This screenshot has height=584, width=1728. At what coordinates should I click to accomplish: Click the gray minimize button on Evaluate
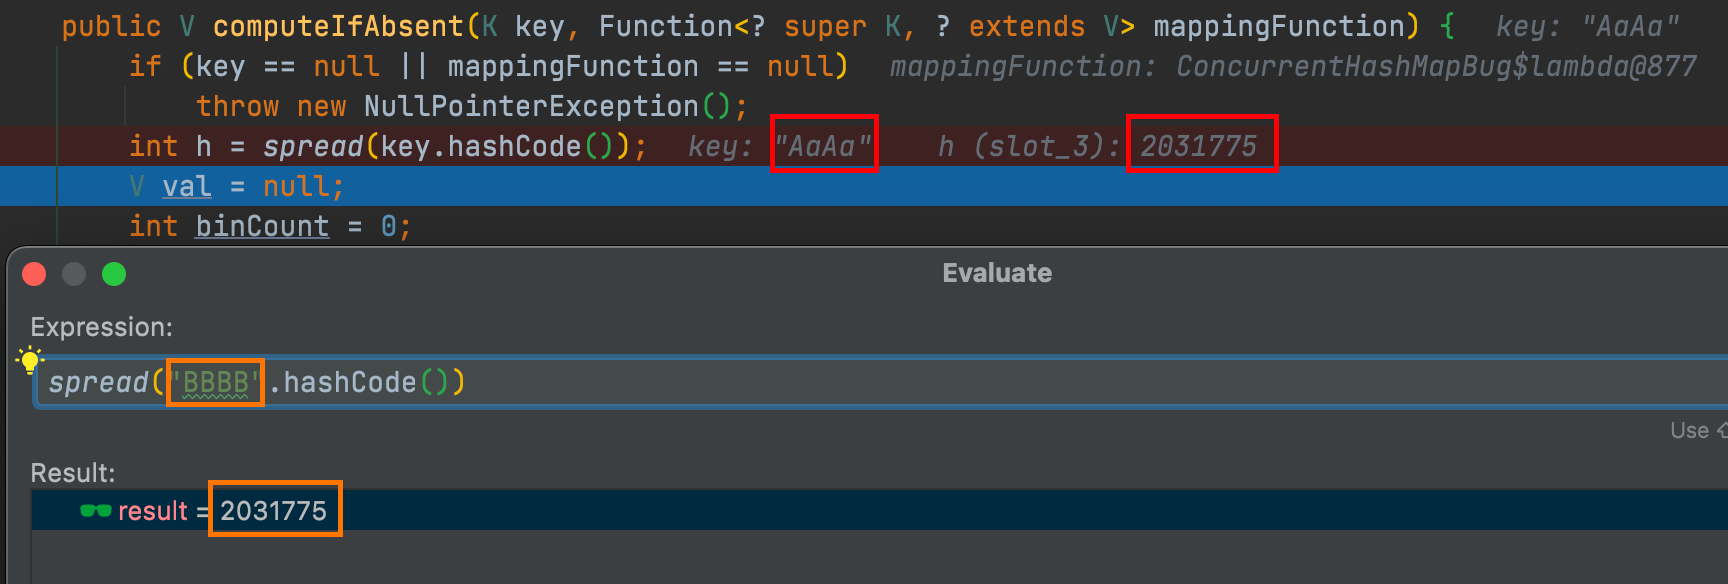tap(74, 274)
